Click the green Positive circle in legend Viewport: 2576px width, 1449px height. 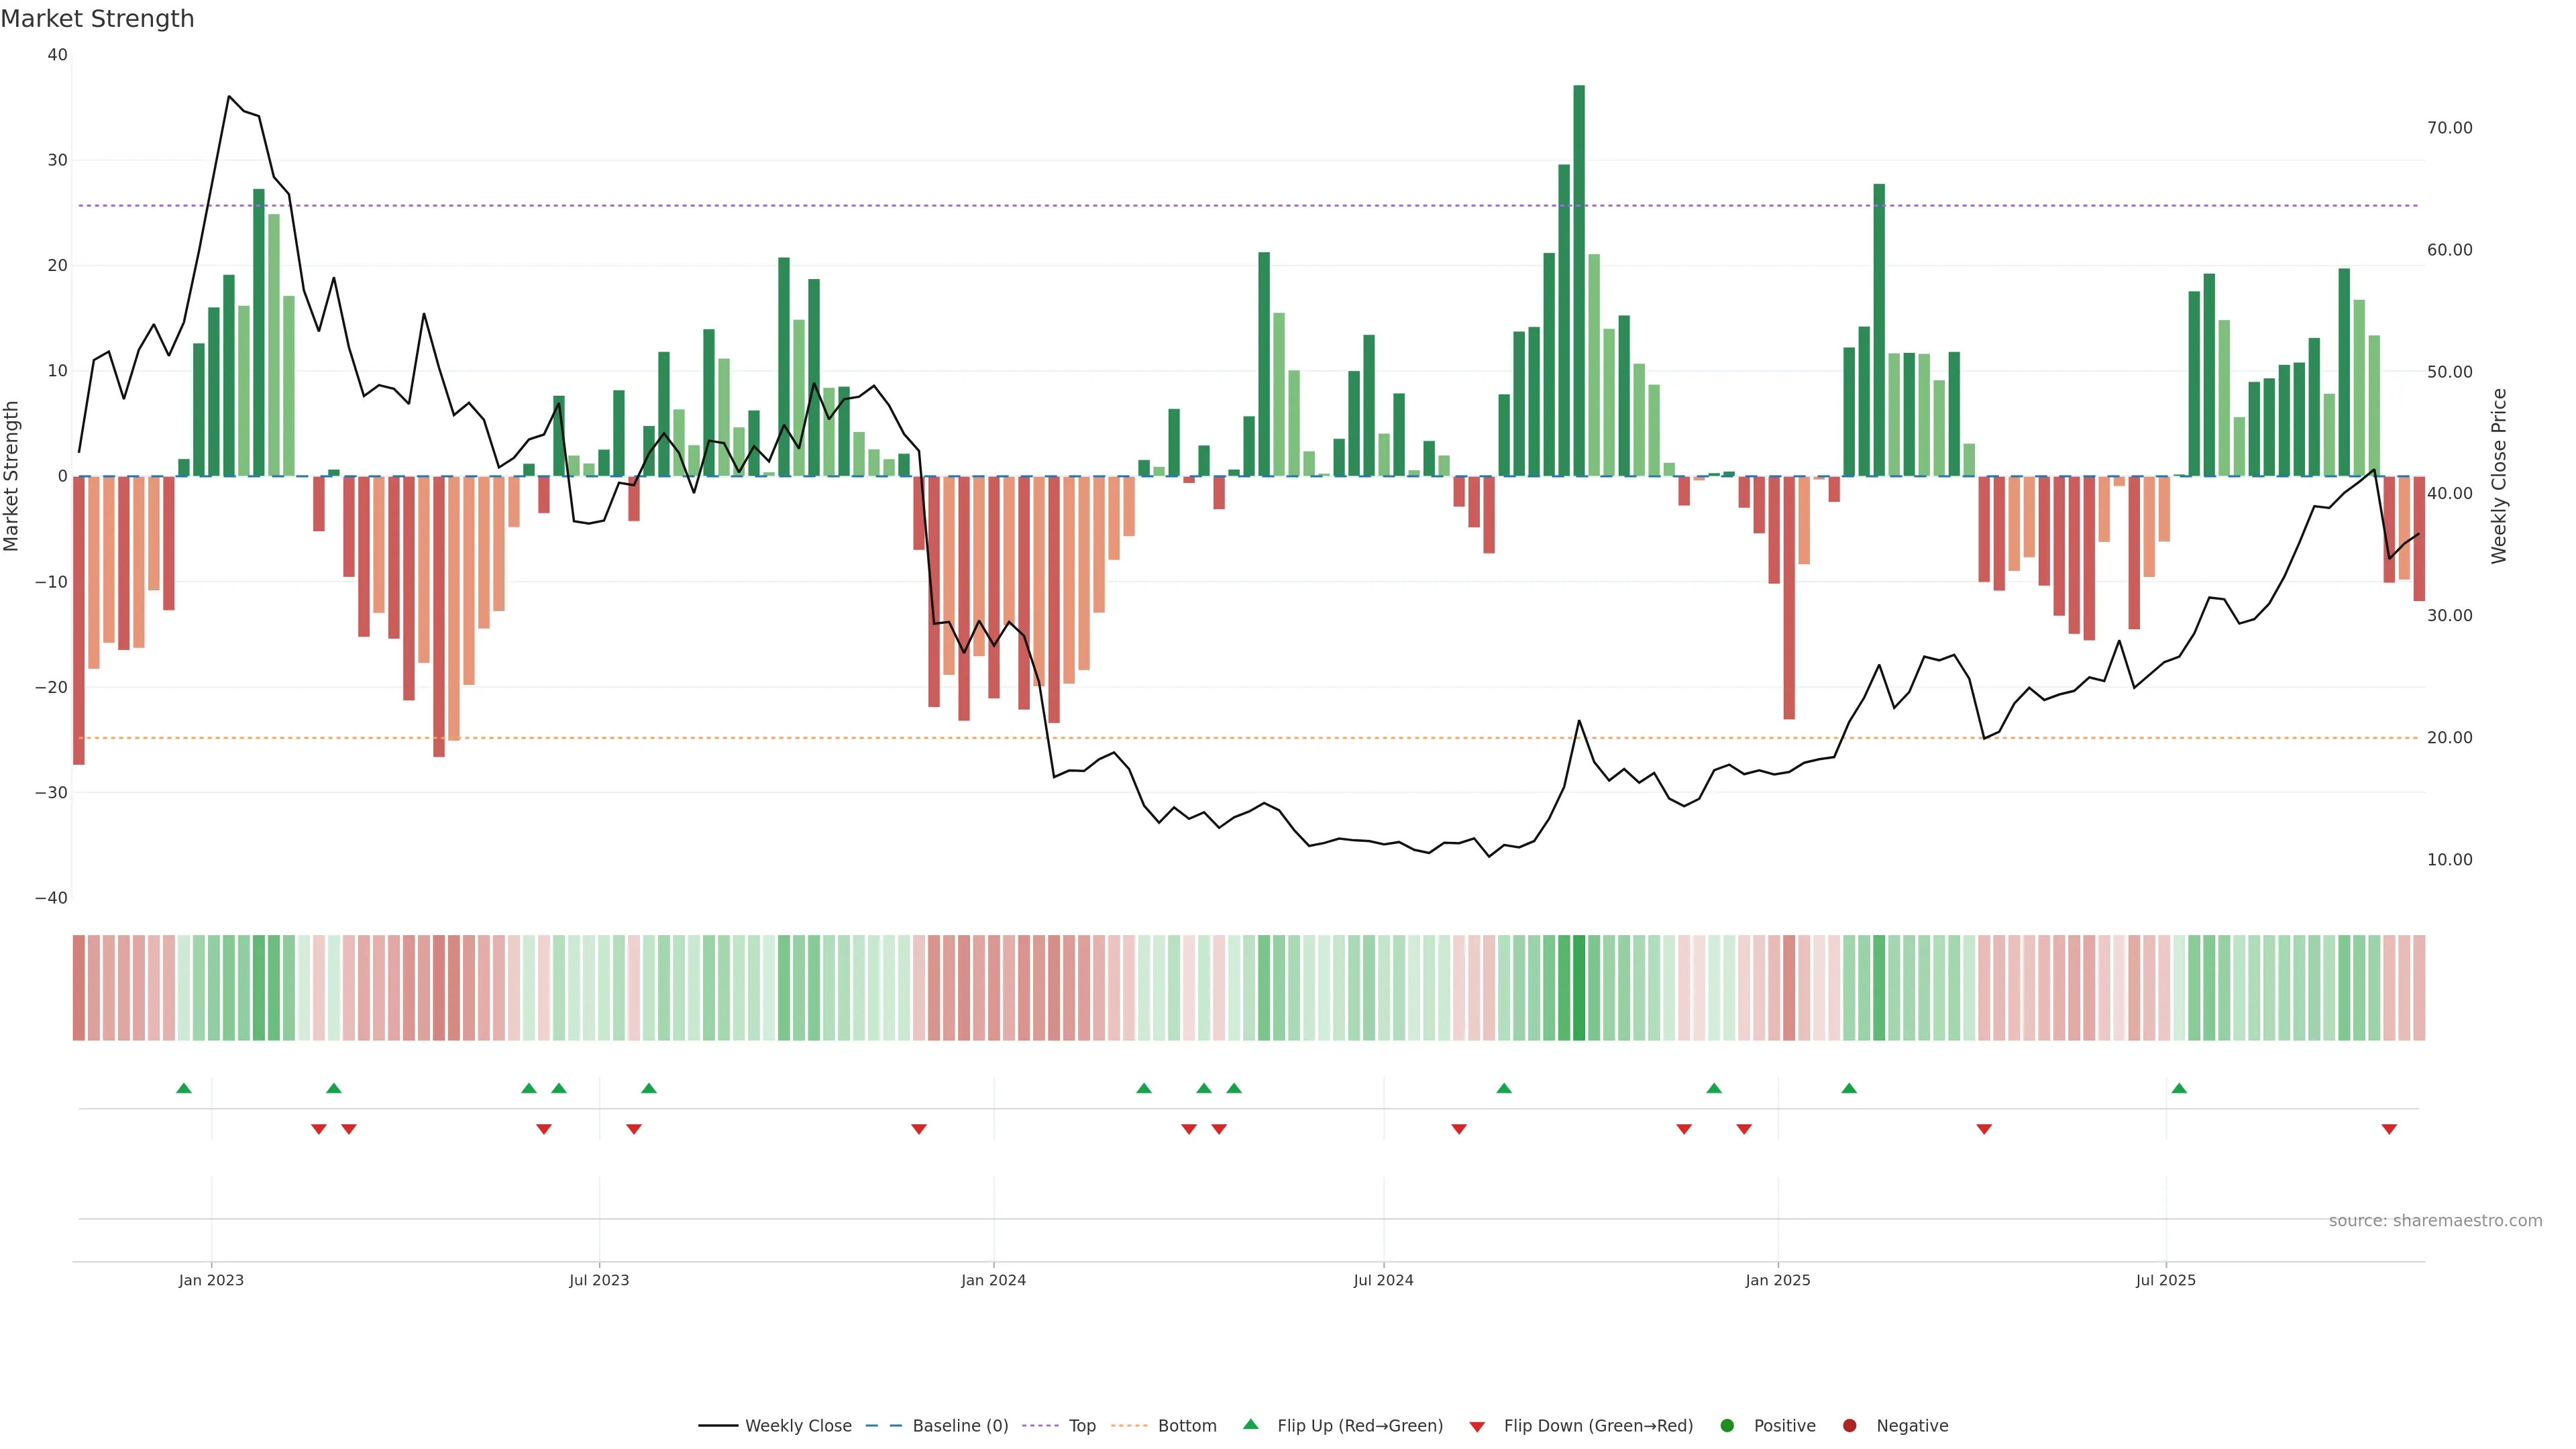pos(1727,1426)
